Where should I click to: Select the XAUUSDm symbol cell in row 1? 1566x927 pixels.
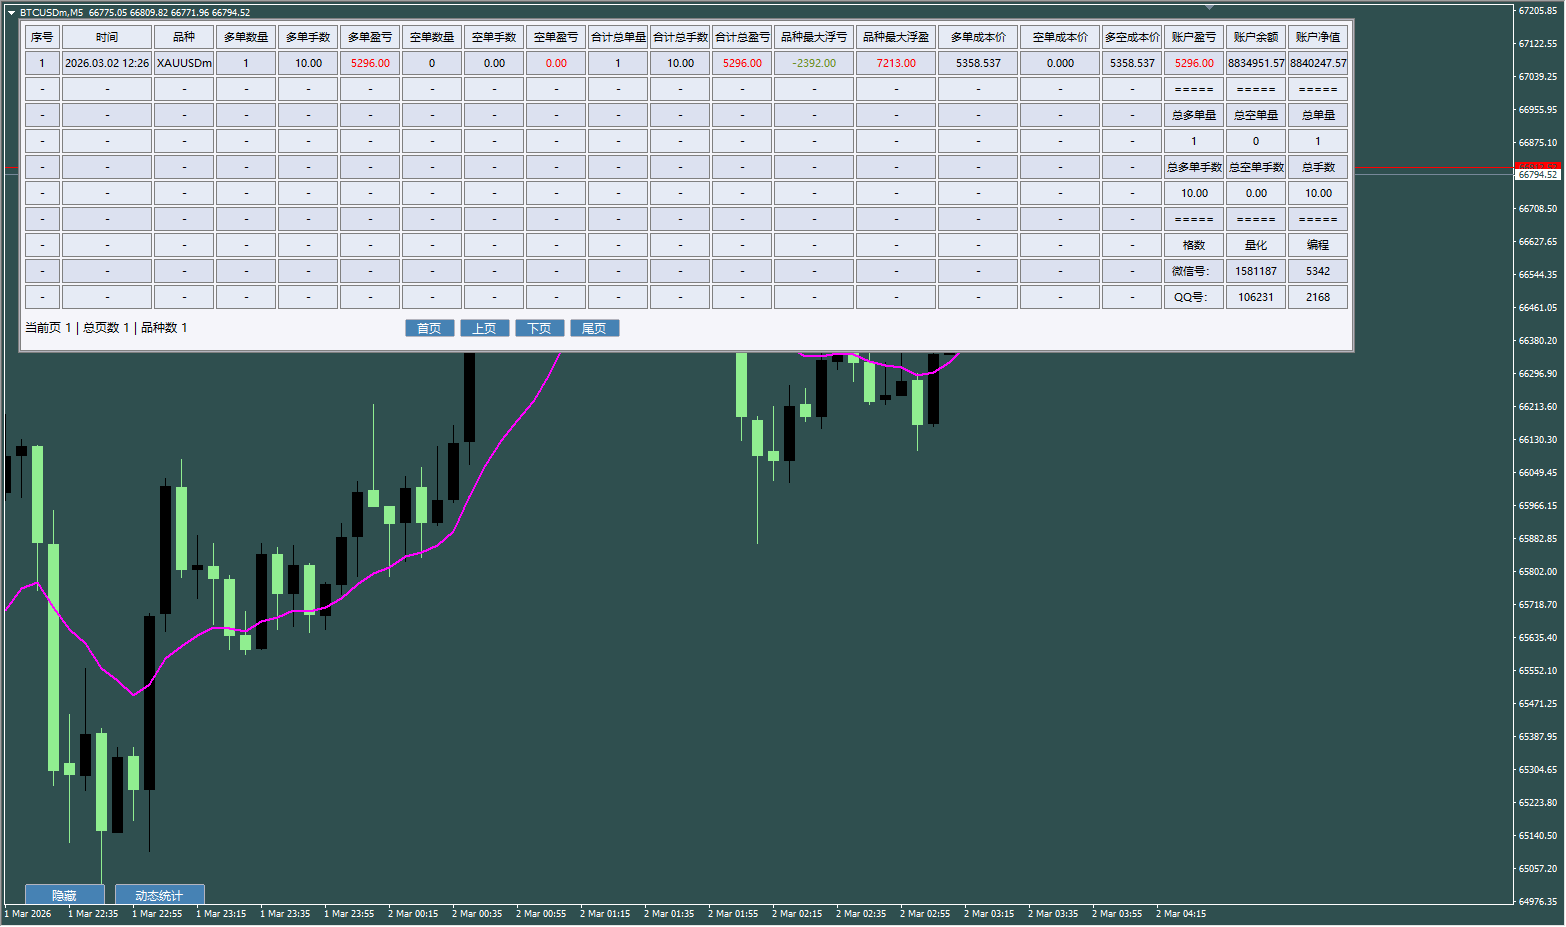tap(184, 62)
